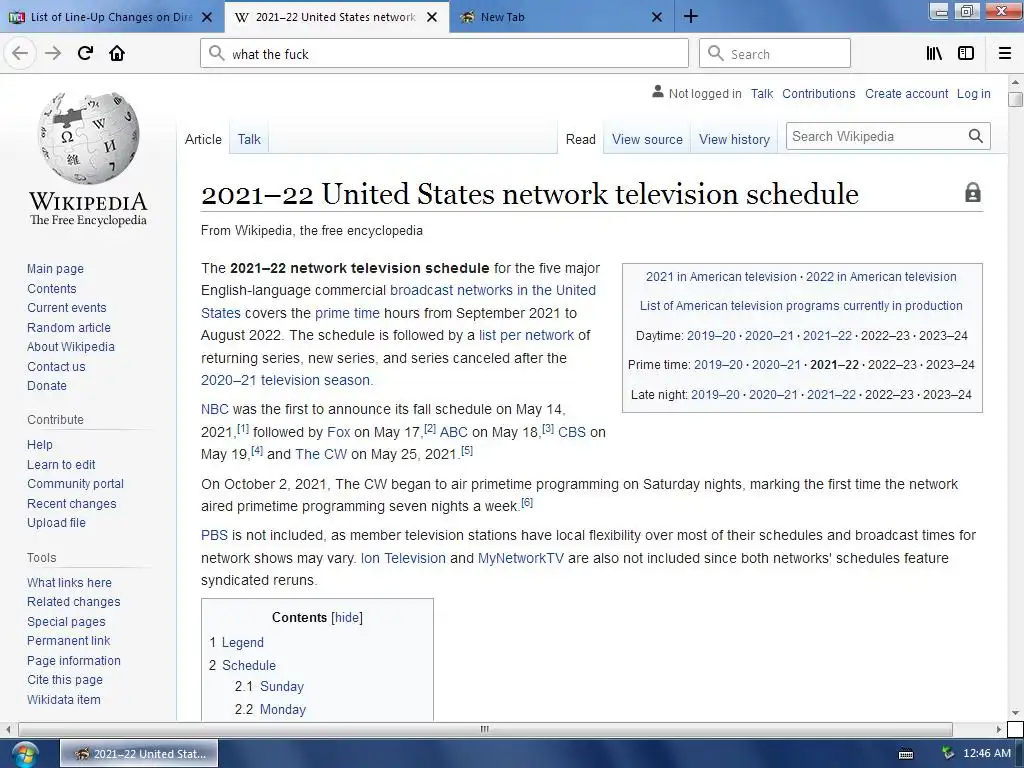The width and height of the screenshot is (1024, 768).
Task: Jump to the 2.2 Monday contents entry
Action: tap(270, 709)
